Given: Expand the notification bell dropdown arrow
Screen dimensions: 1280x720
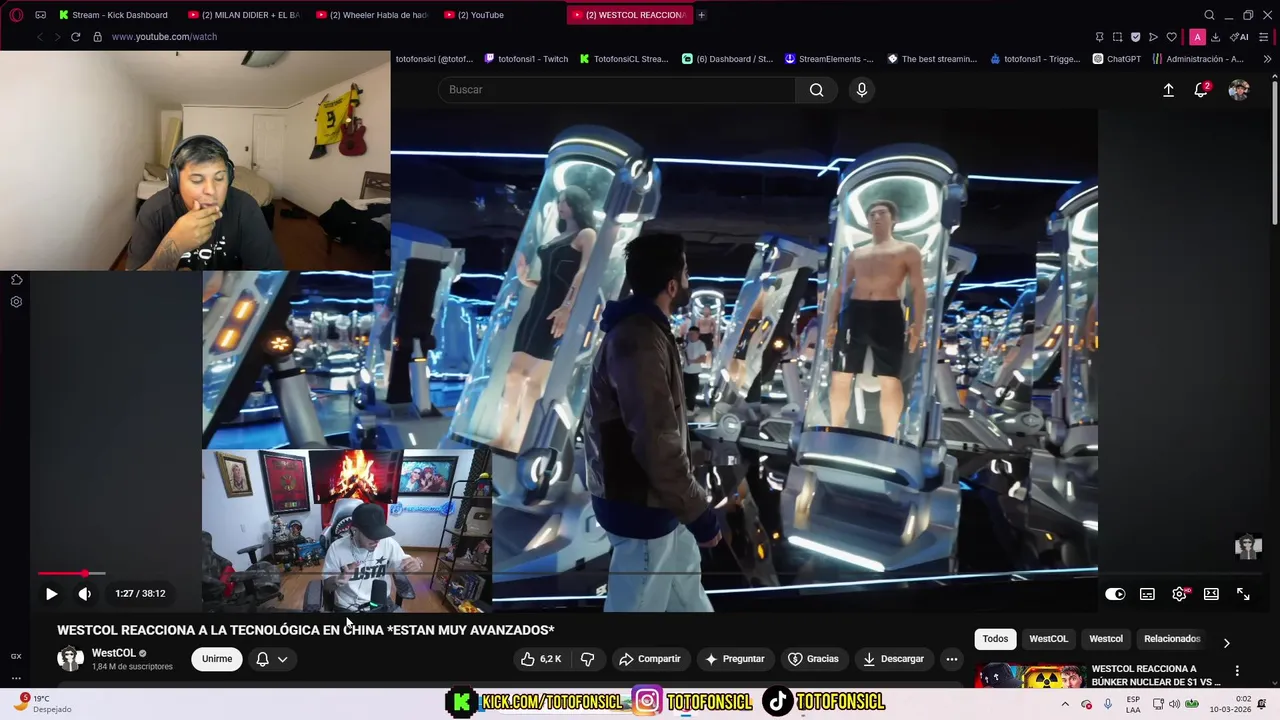Looking at the screenshot, I should [283, 659].
